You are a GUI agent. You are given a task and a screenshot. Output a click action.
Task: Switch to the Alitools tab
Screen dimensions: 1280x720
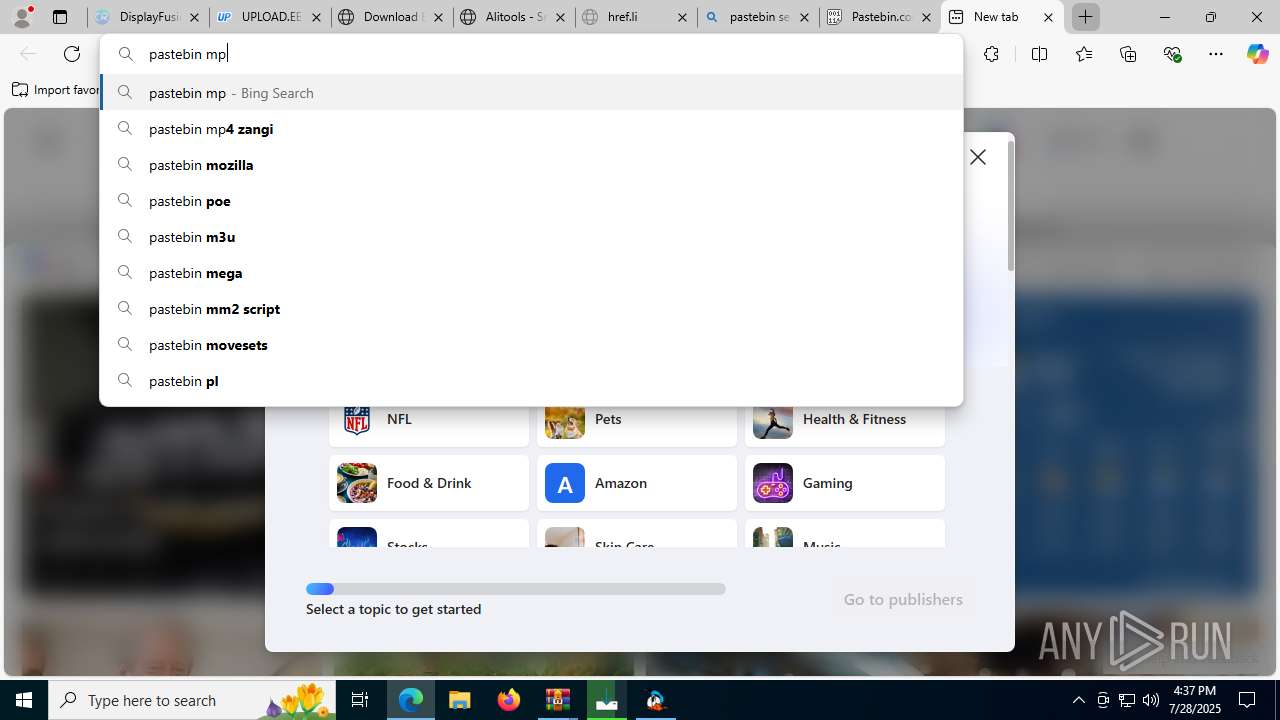pyautogui.click(x=514, y=17)
